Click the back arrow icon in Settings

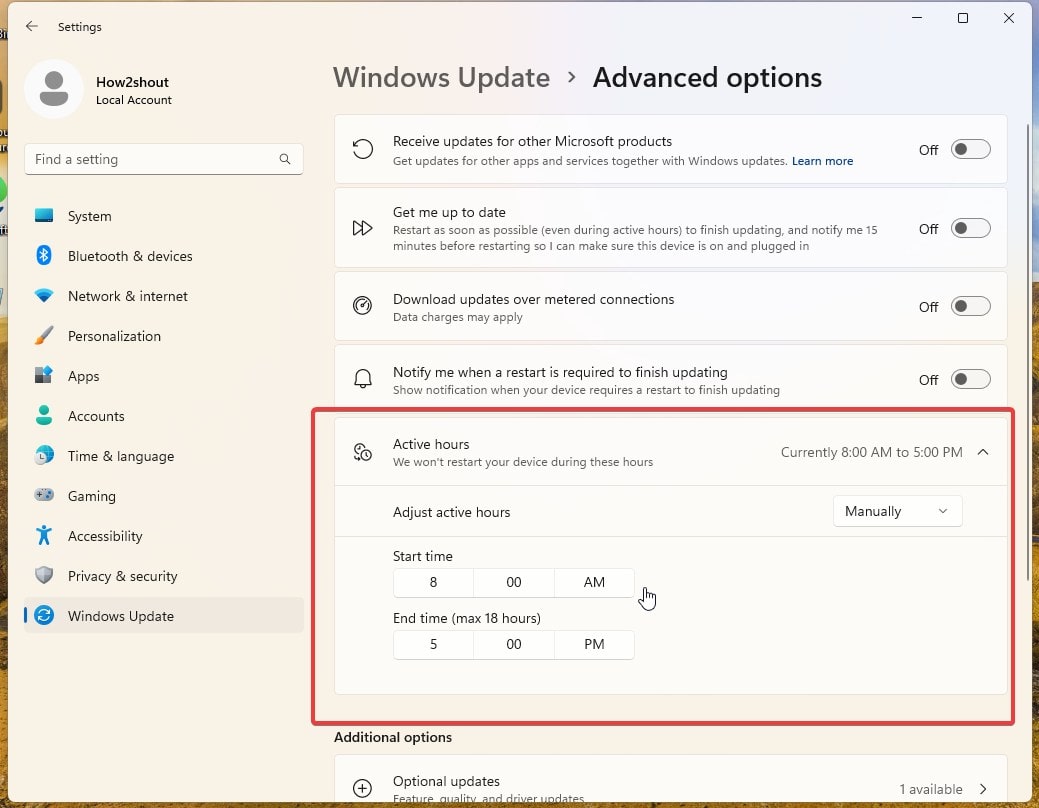click(x=32, y=27)
